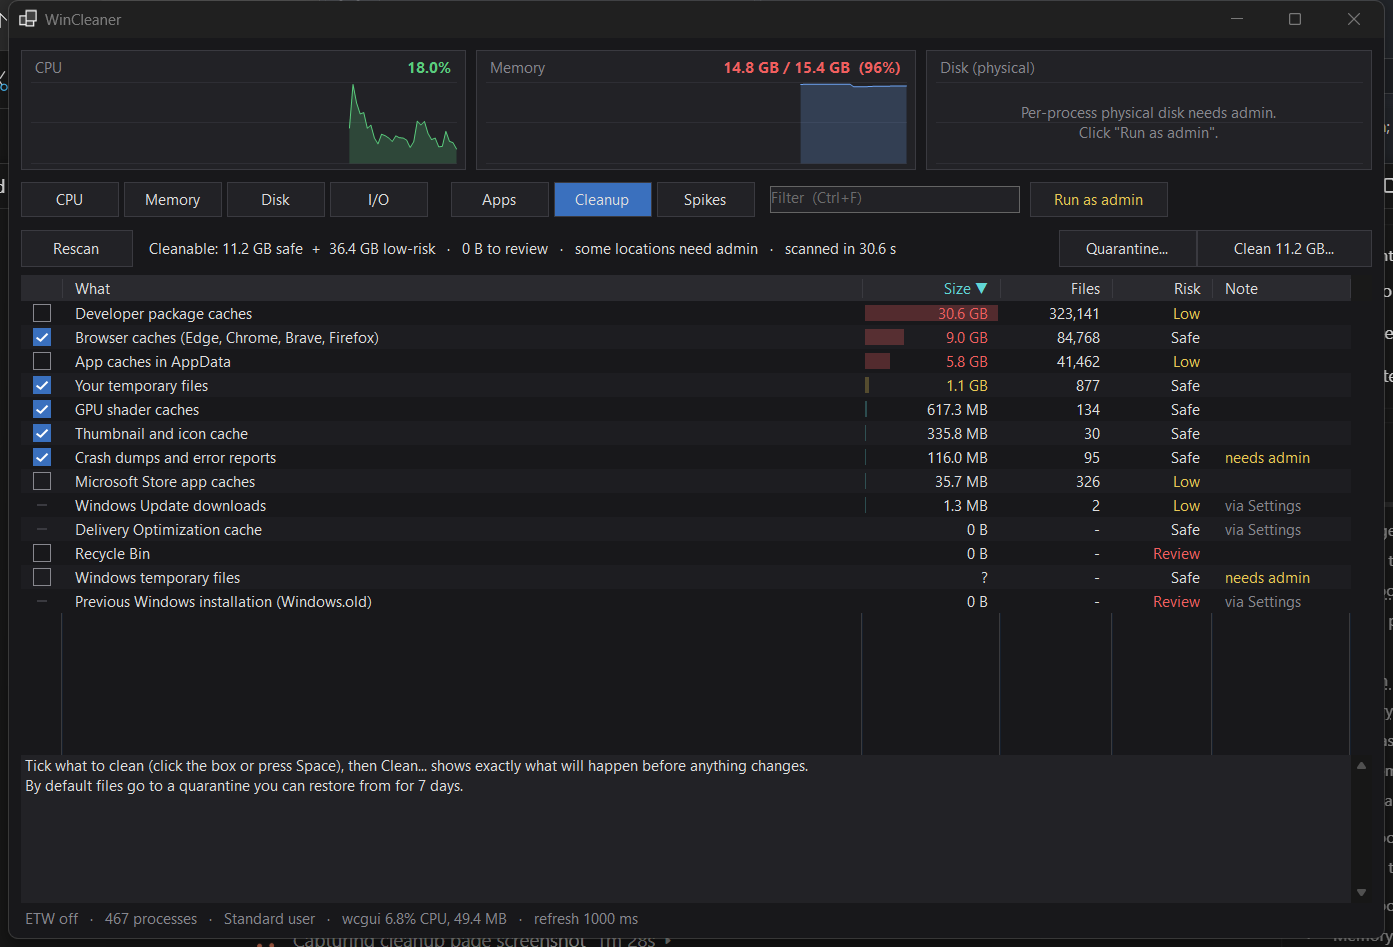Click the scroll up arrow in description pane
This screenshot has width=1393, height=947.
(1361, 766)
